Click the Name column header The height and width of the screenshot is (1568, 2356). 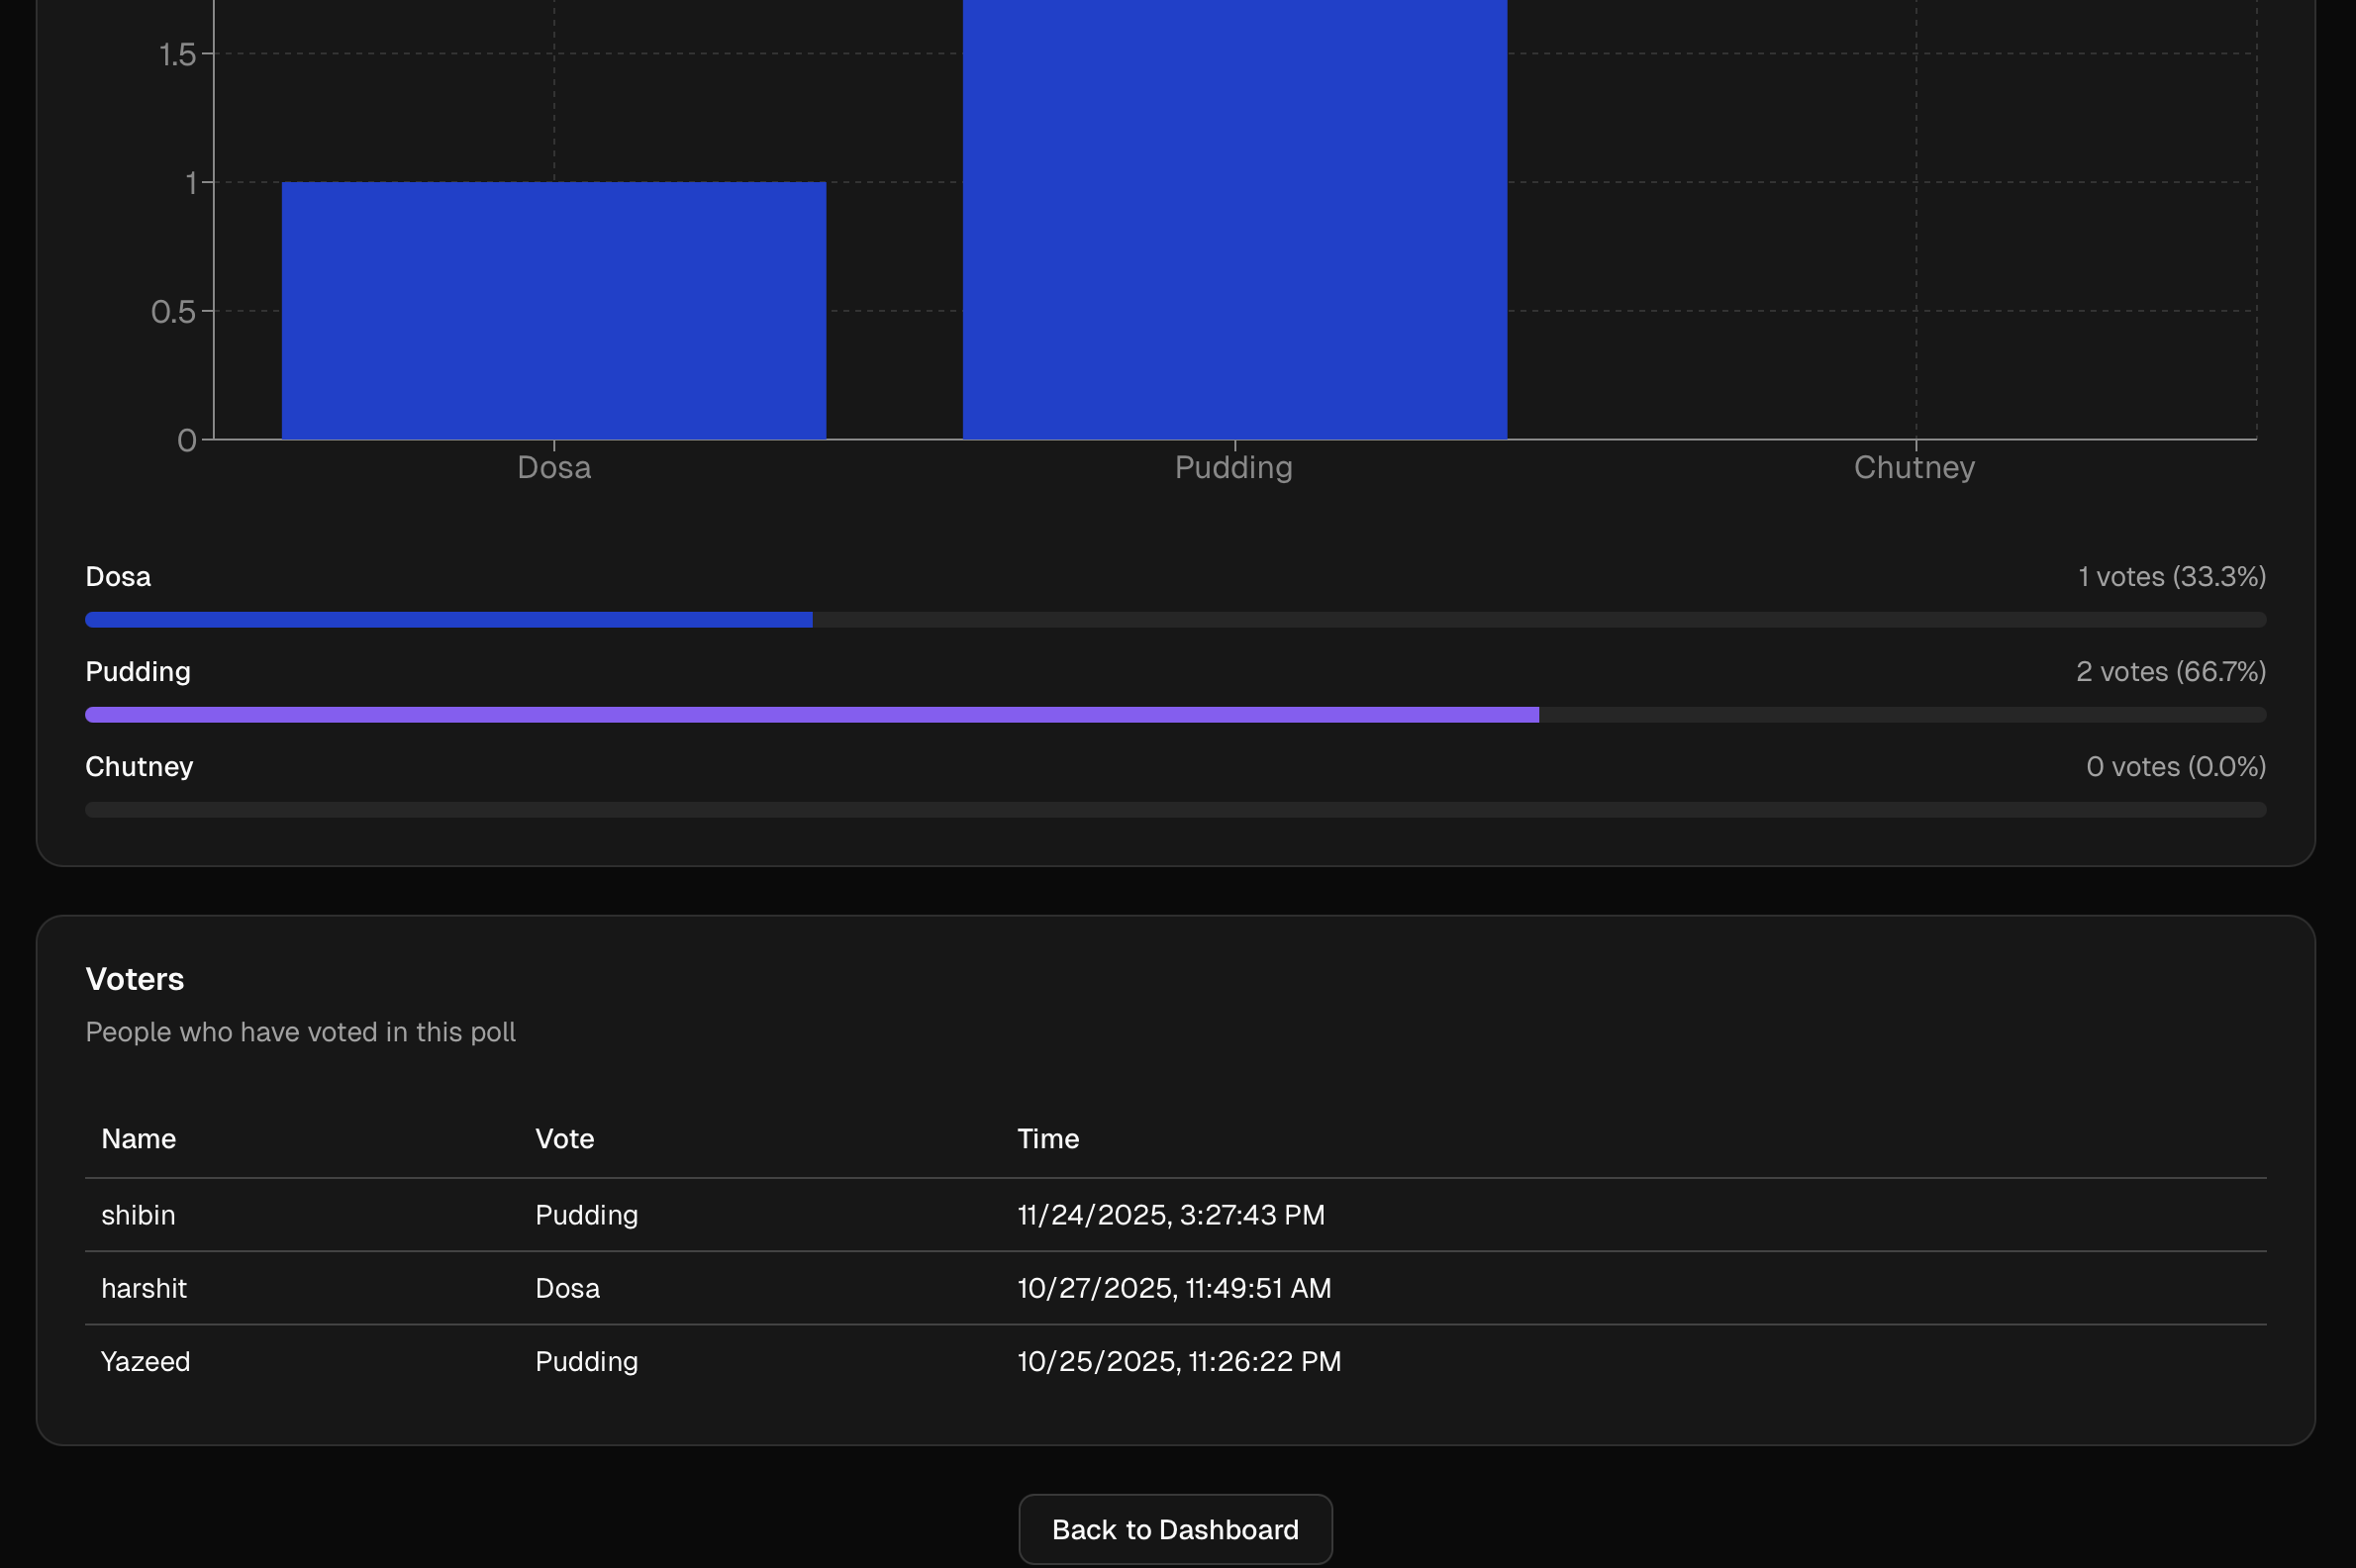click(x=137, y=1138)
